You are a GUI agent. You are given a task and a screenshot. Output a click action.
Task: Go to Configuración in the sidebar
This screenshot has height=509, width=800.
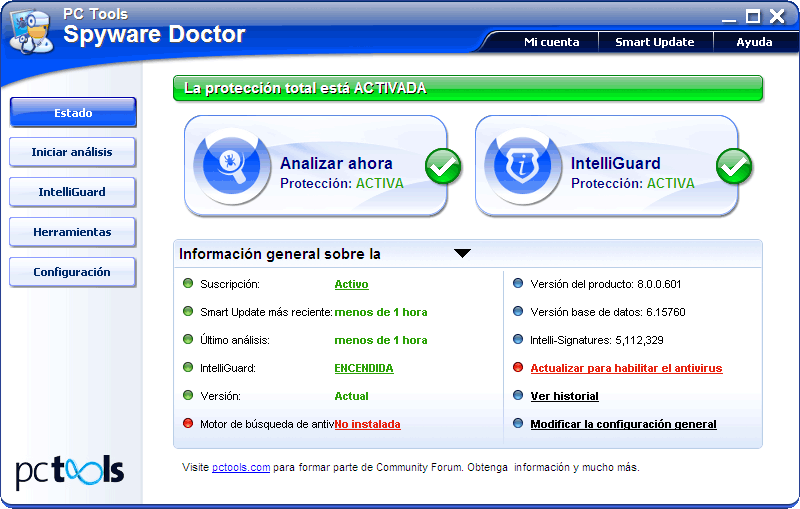72,272
